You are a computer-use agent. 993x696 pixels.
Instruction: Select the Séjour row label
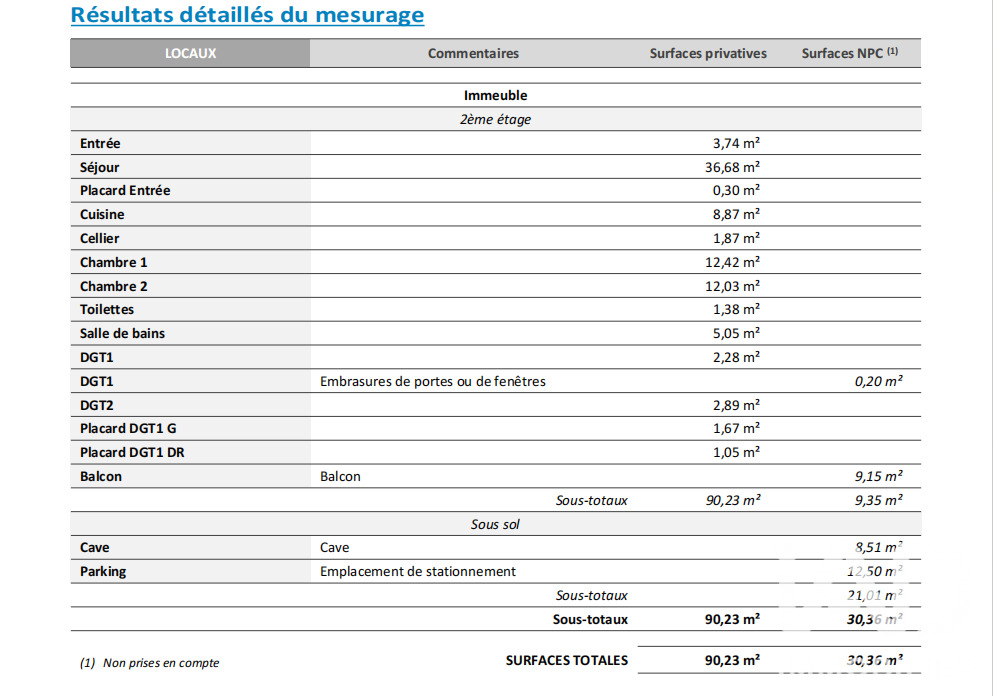tap(99, 167)
